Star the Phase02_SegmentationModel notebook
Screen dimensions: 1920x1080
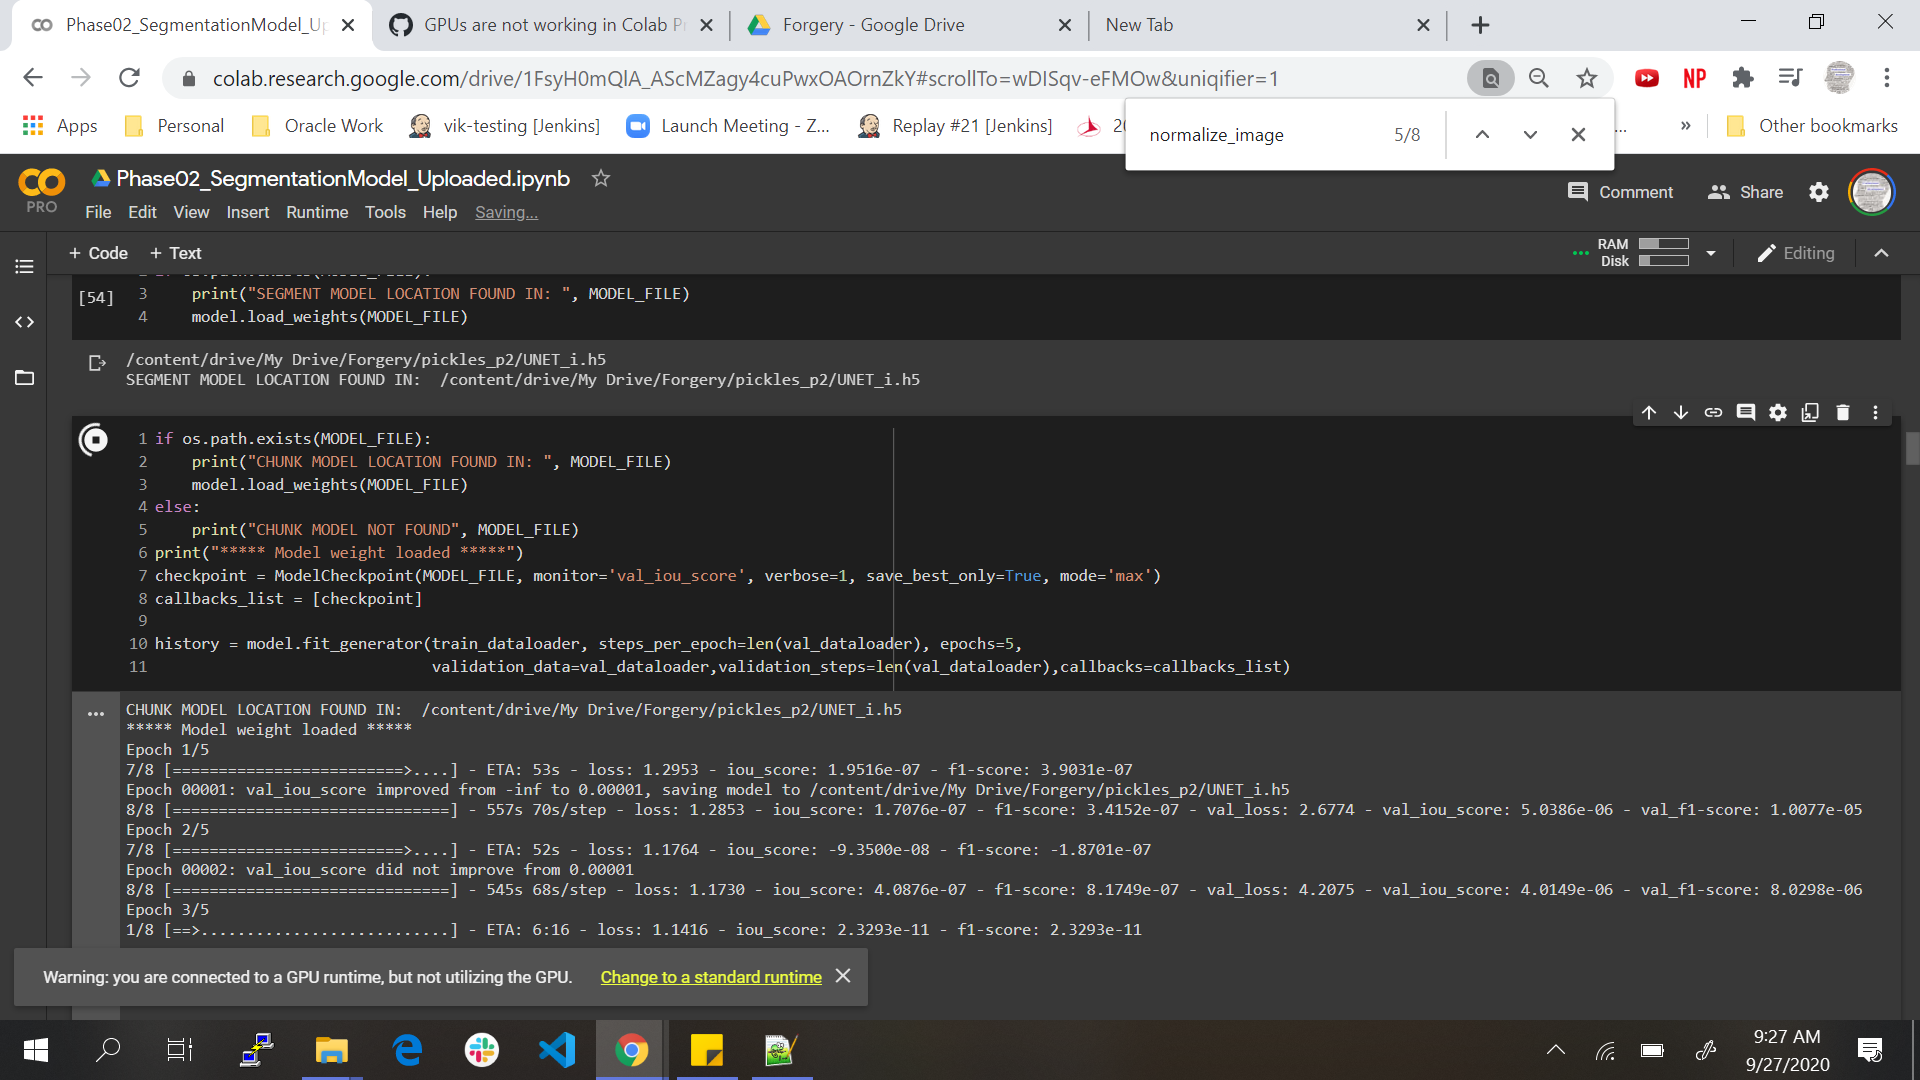(601, 178)
